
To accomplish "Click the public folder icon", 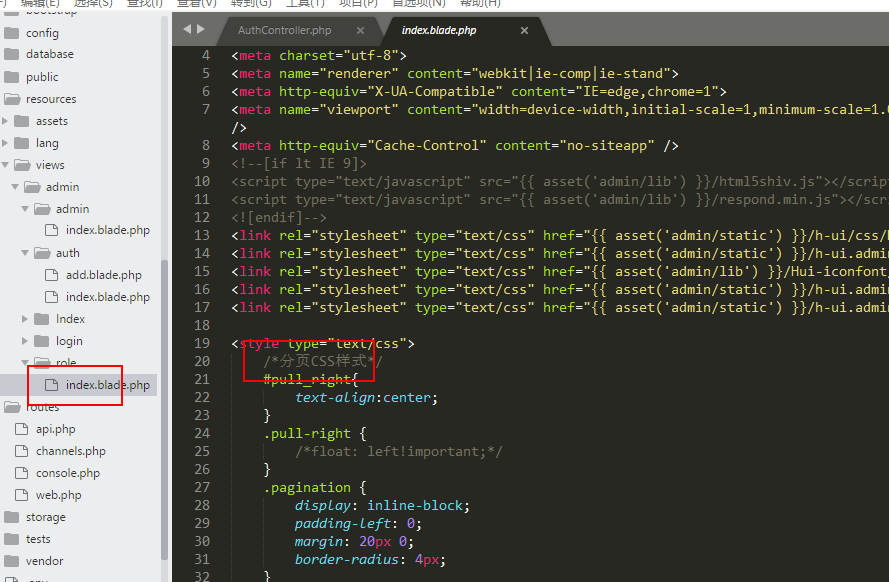I will point(12,77).
